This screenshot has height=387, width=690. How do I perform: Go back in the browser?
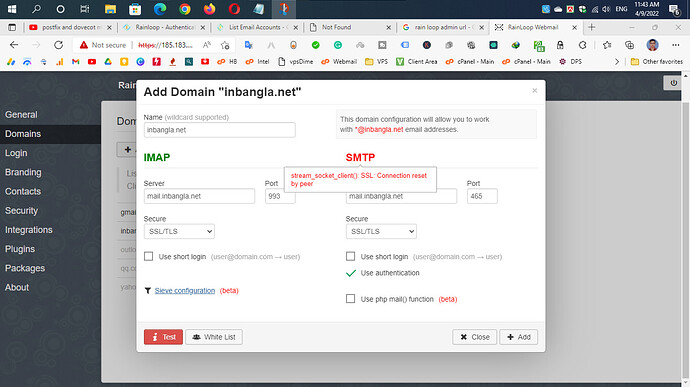(x=14, y=45)
